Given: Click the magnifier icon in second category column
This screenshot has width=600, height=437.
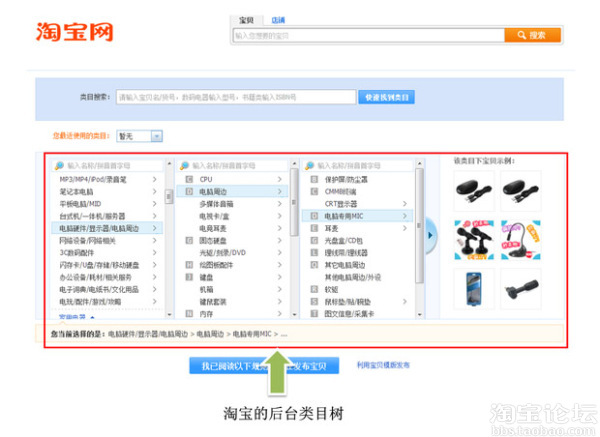Looking at the screenshot, I should [184, 166].
